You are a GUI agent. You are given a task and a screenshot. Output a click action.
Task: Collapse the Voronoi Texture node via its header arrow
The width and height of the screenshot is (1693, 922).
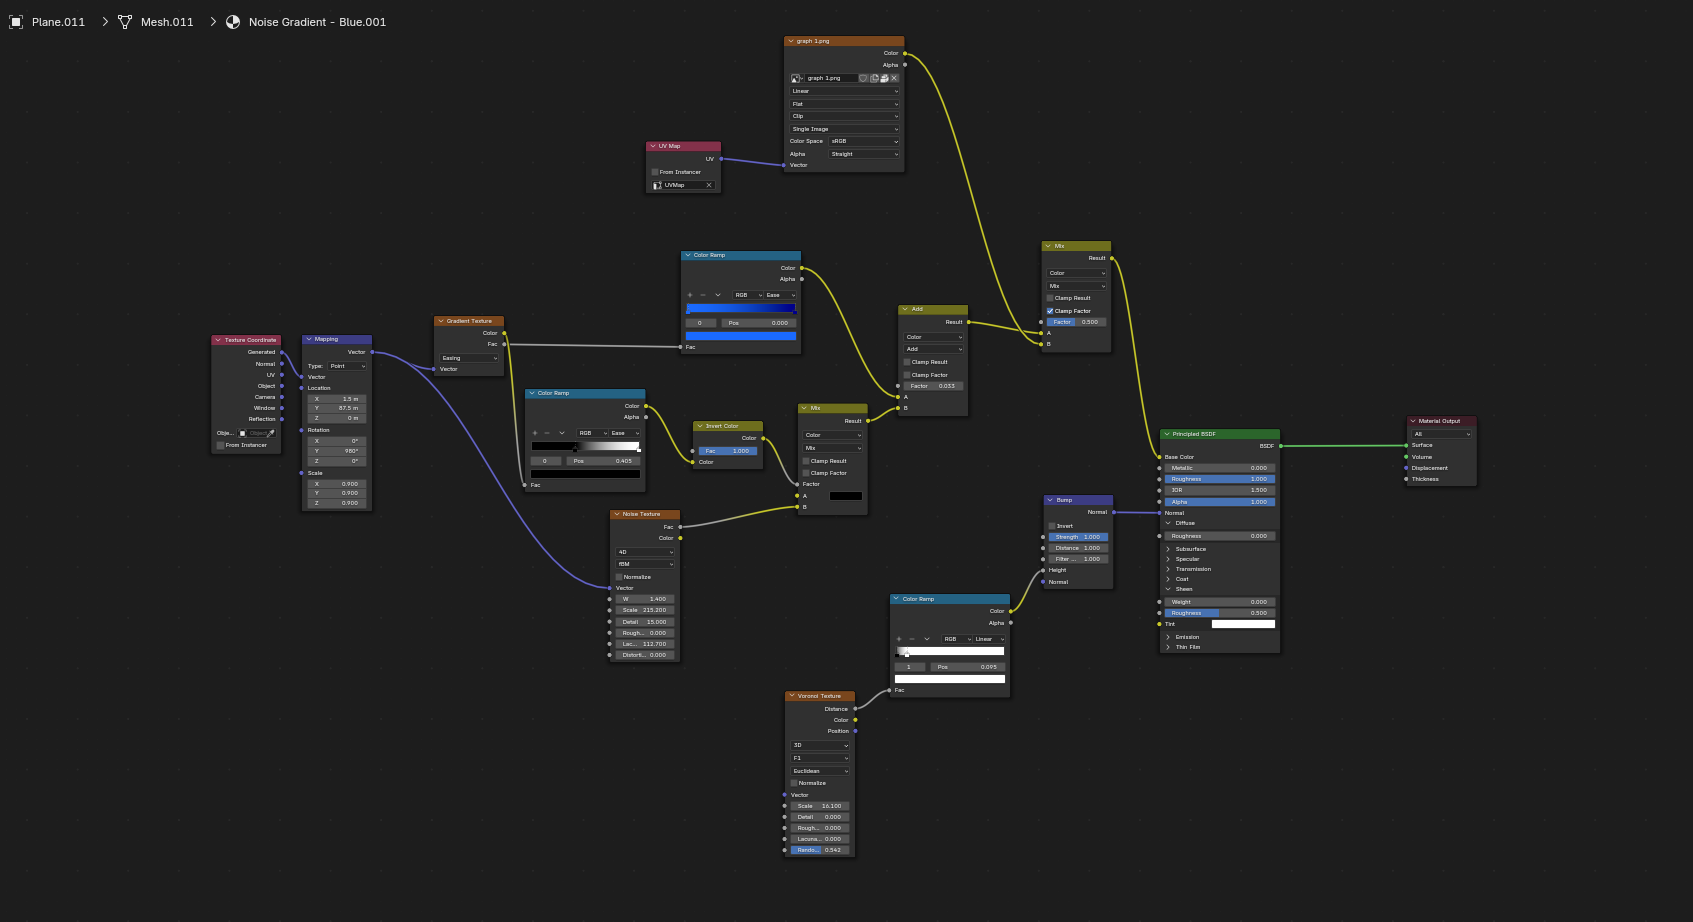[791, 696]
